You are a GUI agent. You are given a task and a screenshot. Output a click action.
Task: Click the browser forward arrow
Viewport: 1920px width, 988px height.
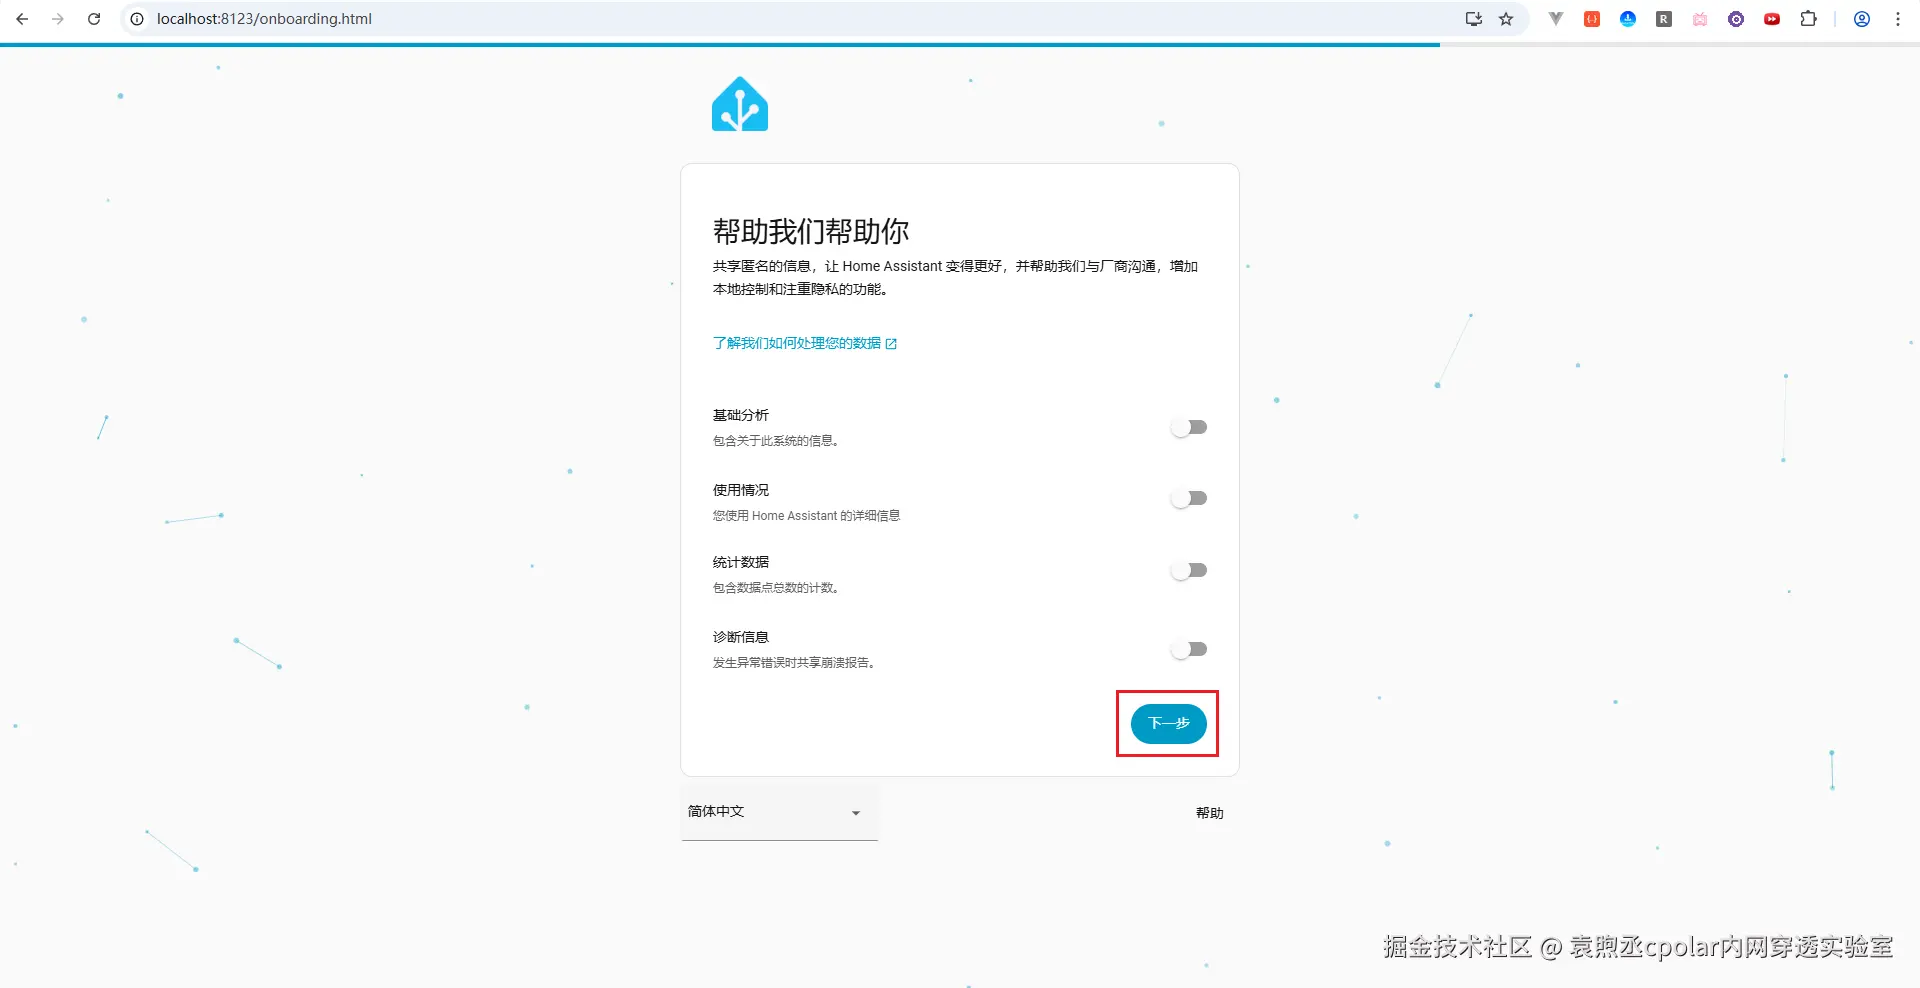[x=58, y=19]
